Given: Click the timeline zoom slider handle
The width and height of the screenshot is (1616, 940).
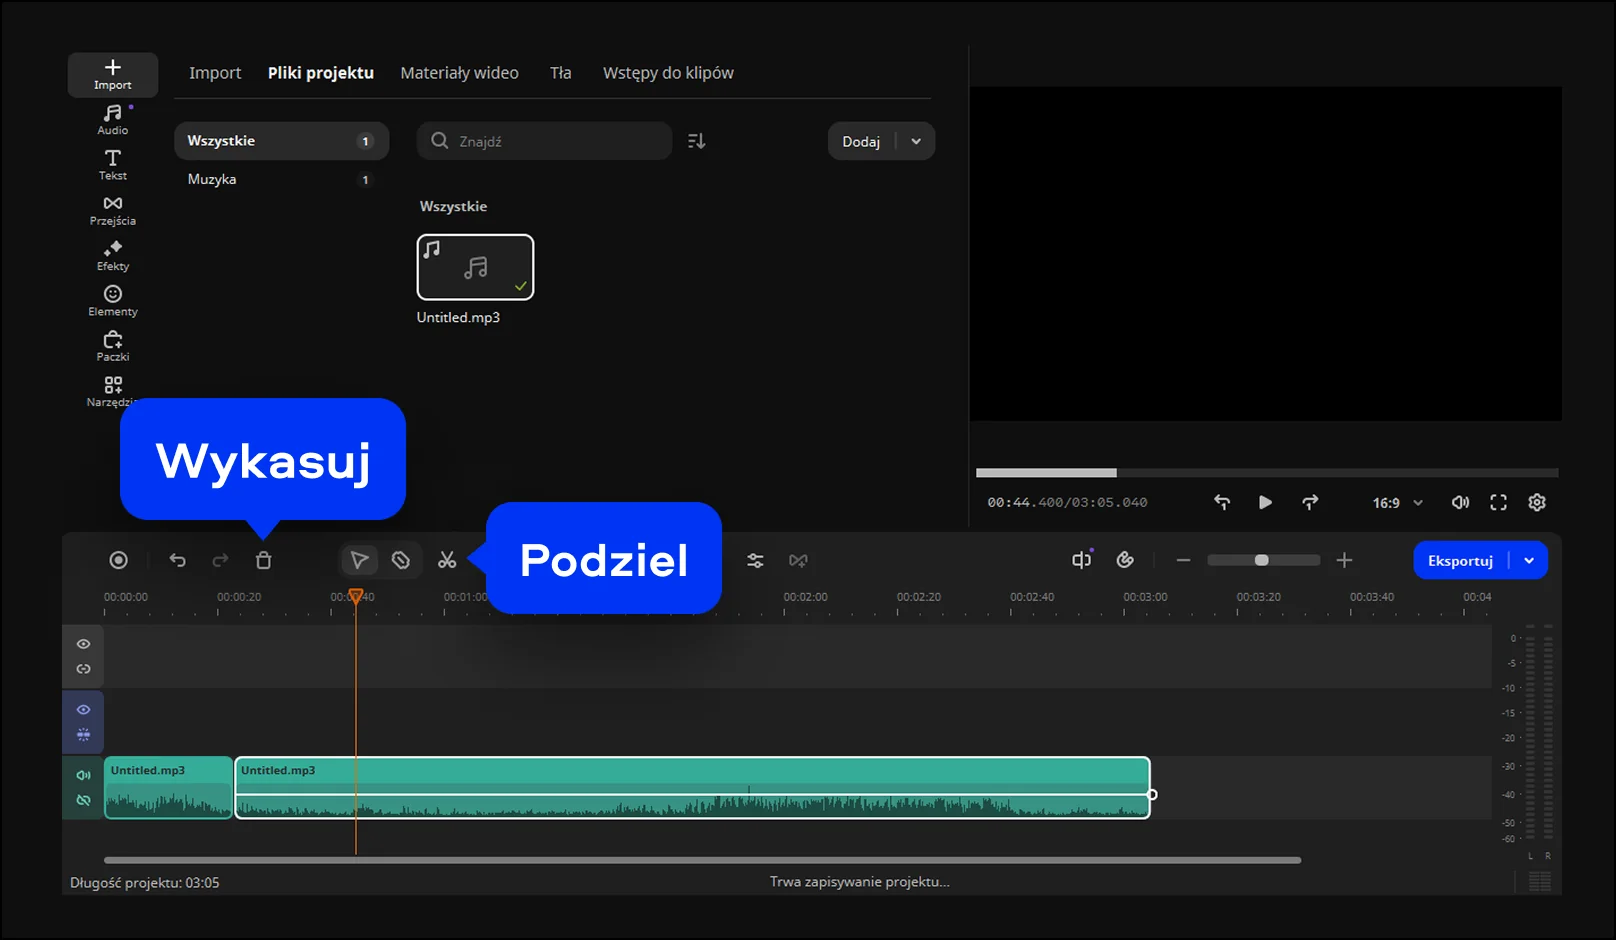Looking at the screenshot, I should click(x=1262, y=560).
